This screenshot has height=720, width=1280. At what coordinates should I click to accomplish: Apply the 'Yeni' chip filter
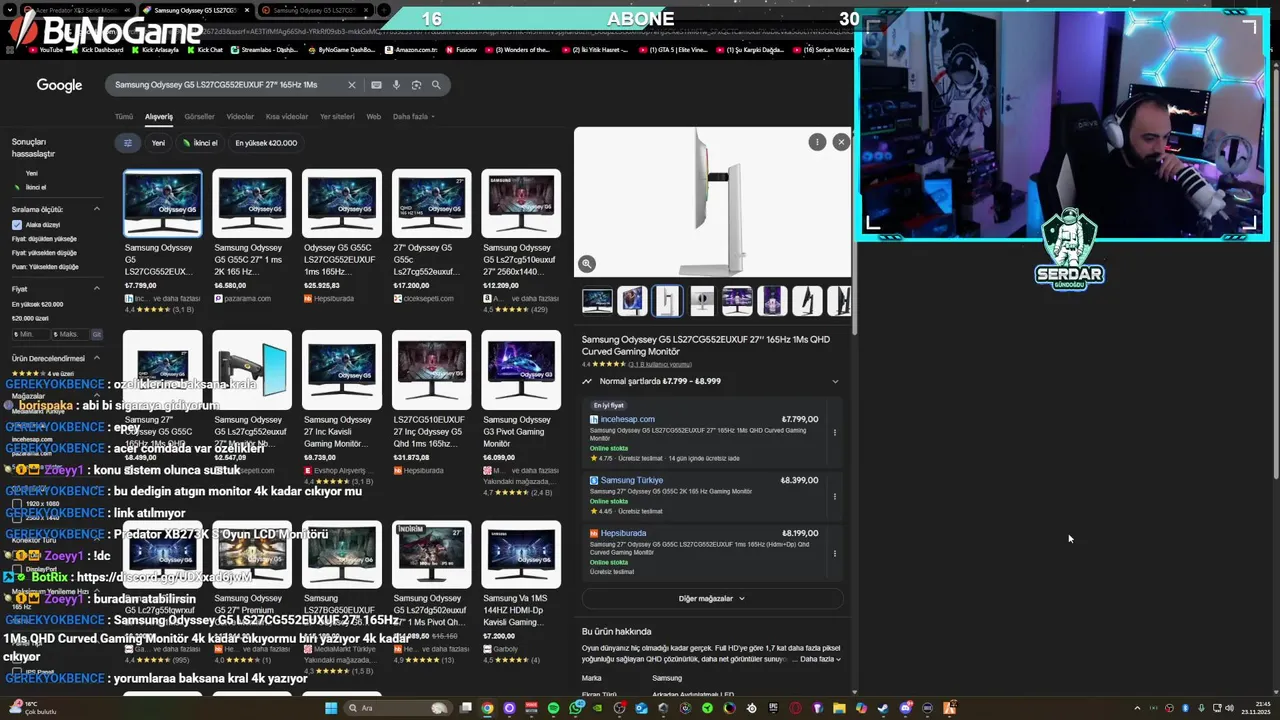158,143
